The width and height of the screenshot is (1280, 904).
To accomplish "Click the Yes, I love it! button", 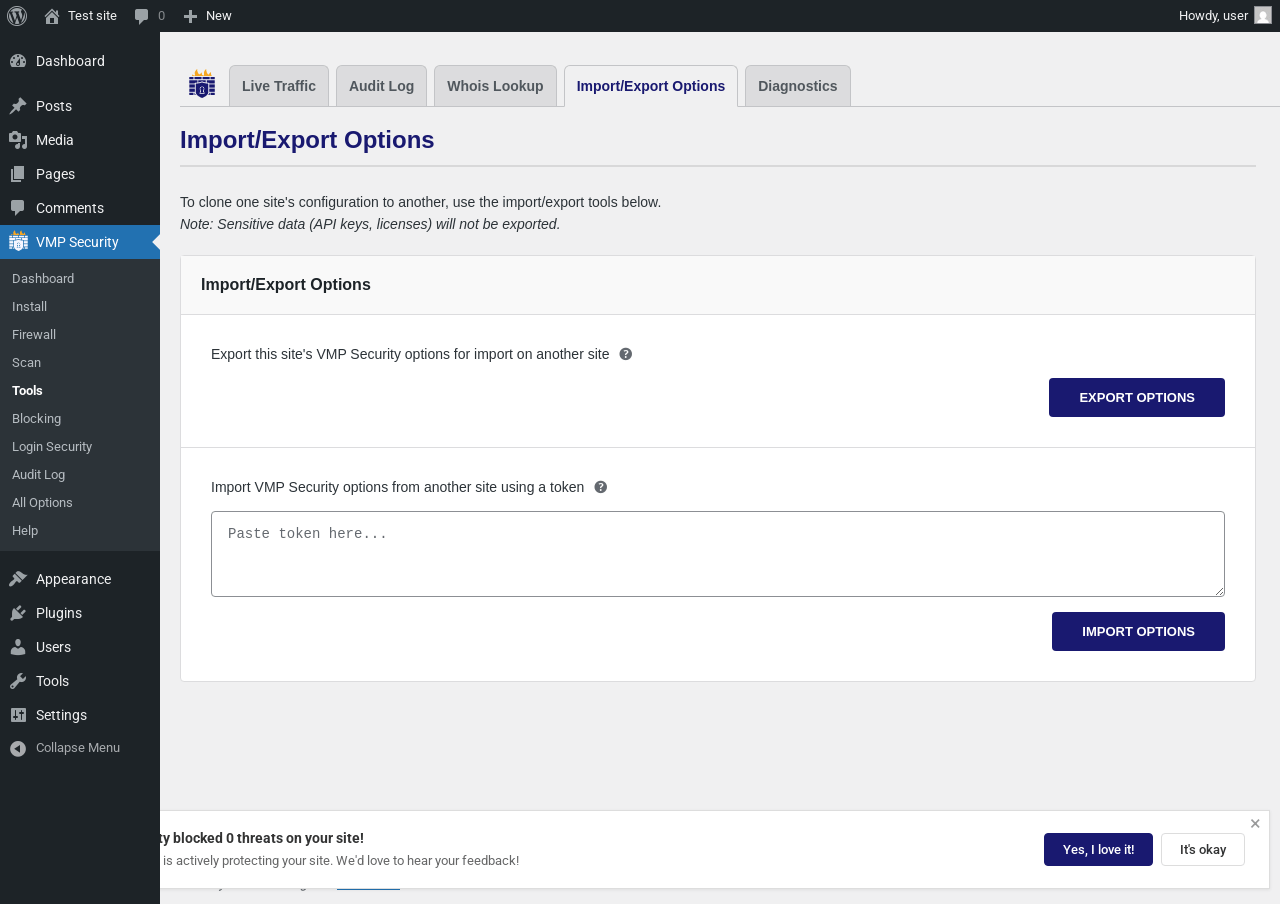I will coord(1098,849).
